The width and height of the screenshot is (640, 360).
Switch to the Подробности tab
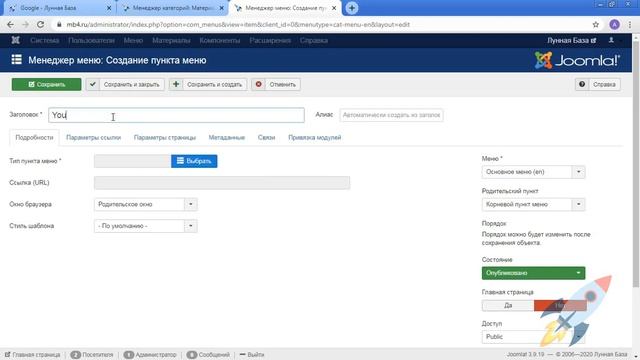coord(34,138)
